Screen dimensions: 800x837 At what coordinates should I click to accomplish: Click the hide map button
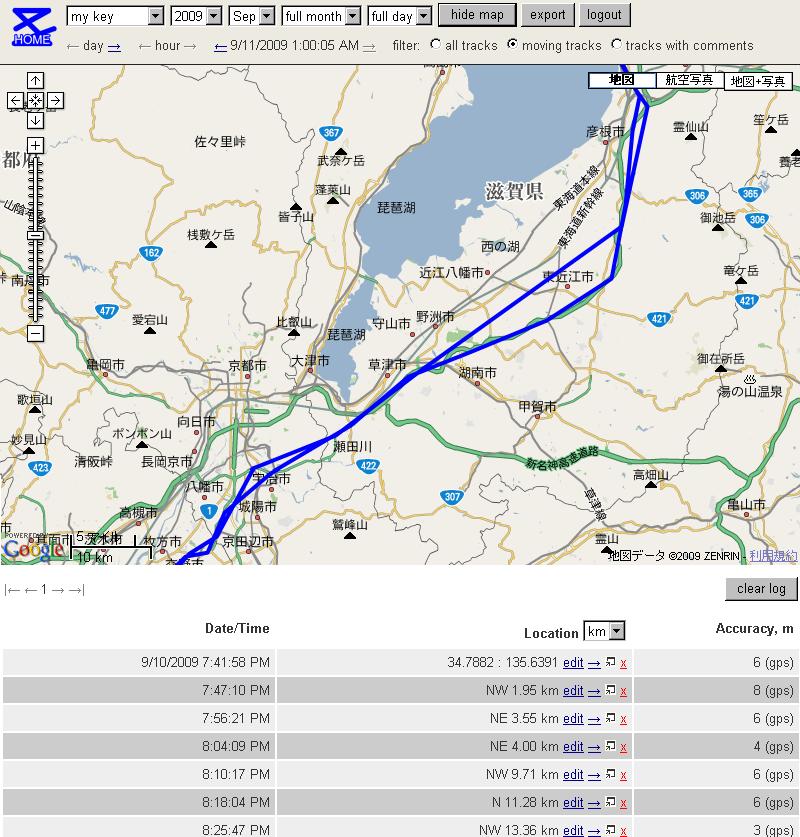[477, 15]
